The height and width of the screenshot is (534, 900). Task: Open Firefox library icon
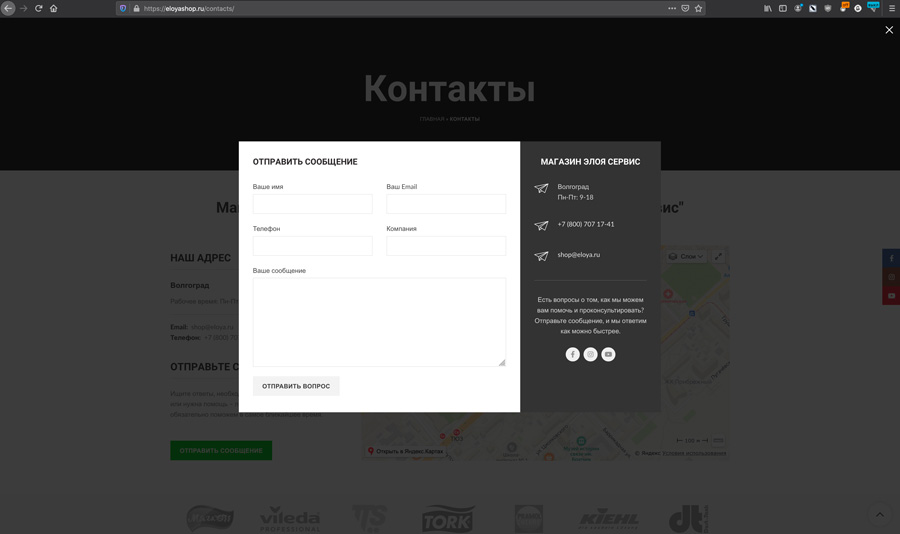[x=767, y=9]
